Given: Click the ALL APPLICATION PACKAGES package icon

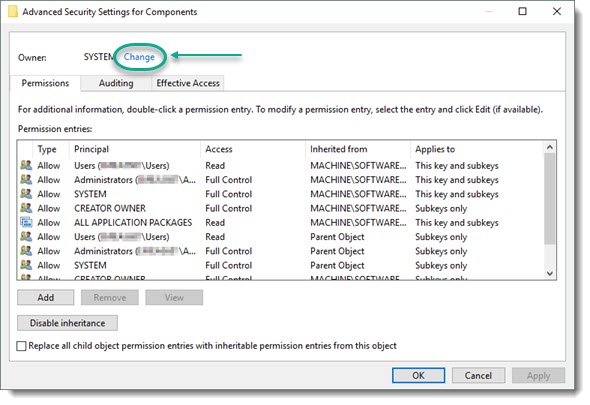Looking at the screenshot, I should click(x=26, y=222).
